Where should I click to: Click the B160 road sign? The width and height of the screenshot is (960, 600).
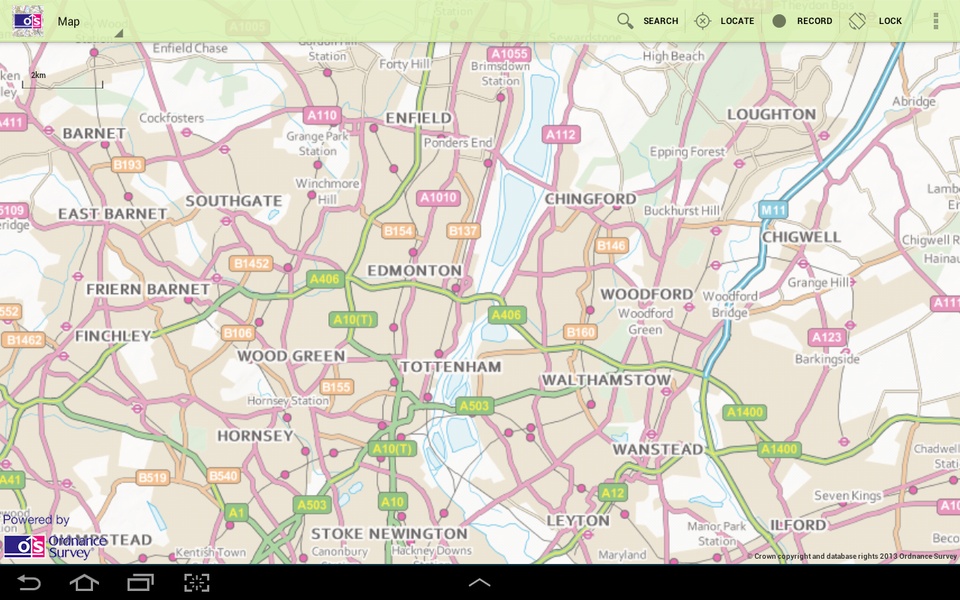tap(580, 332)
